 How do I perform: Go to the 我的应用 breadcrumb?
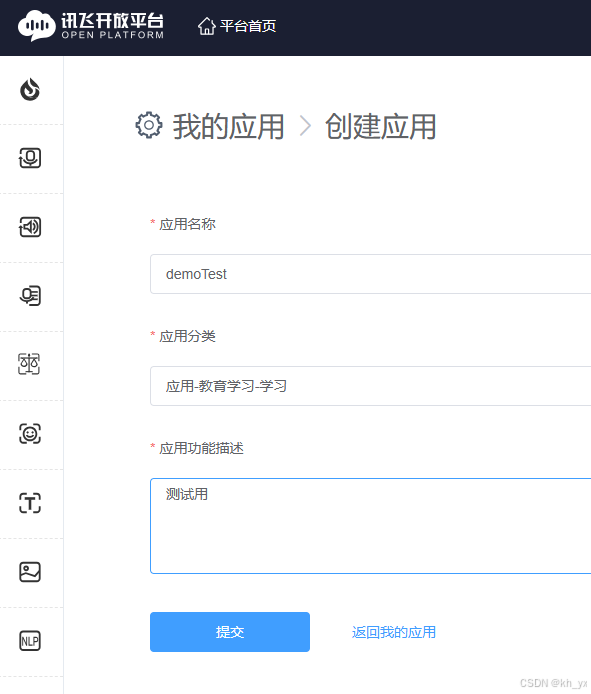coord(228,127)
